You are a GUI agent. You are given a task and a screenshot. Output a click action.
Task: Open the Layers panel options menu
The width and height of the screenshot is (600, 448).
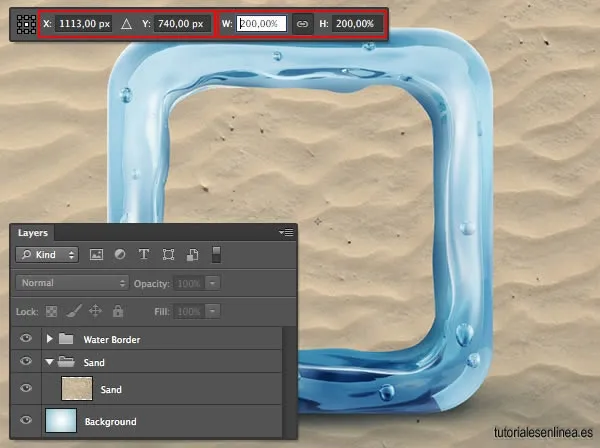[x=286, y=232]
